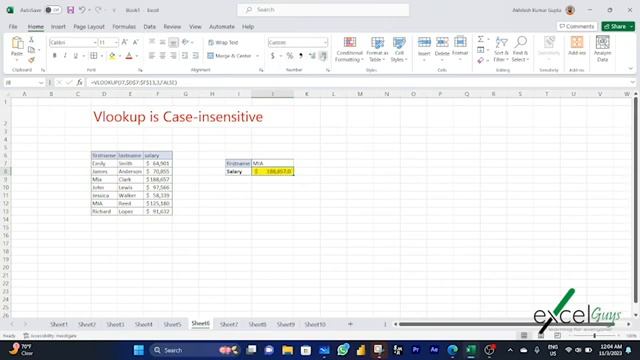Open Find & Select
Image resolution: width=640 pixels, height=360 pixels.
(520, 49)
